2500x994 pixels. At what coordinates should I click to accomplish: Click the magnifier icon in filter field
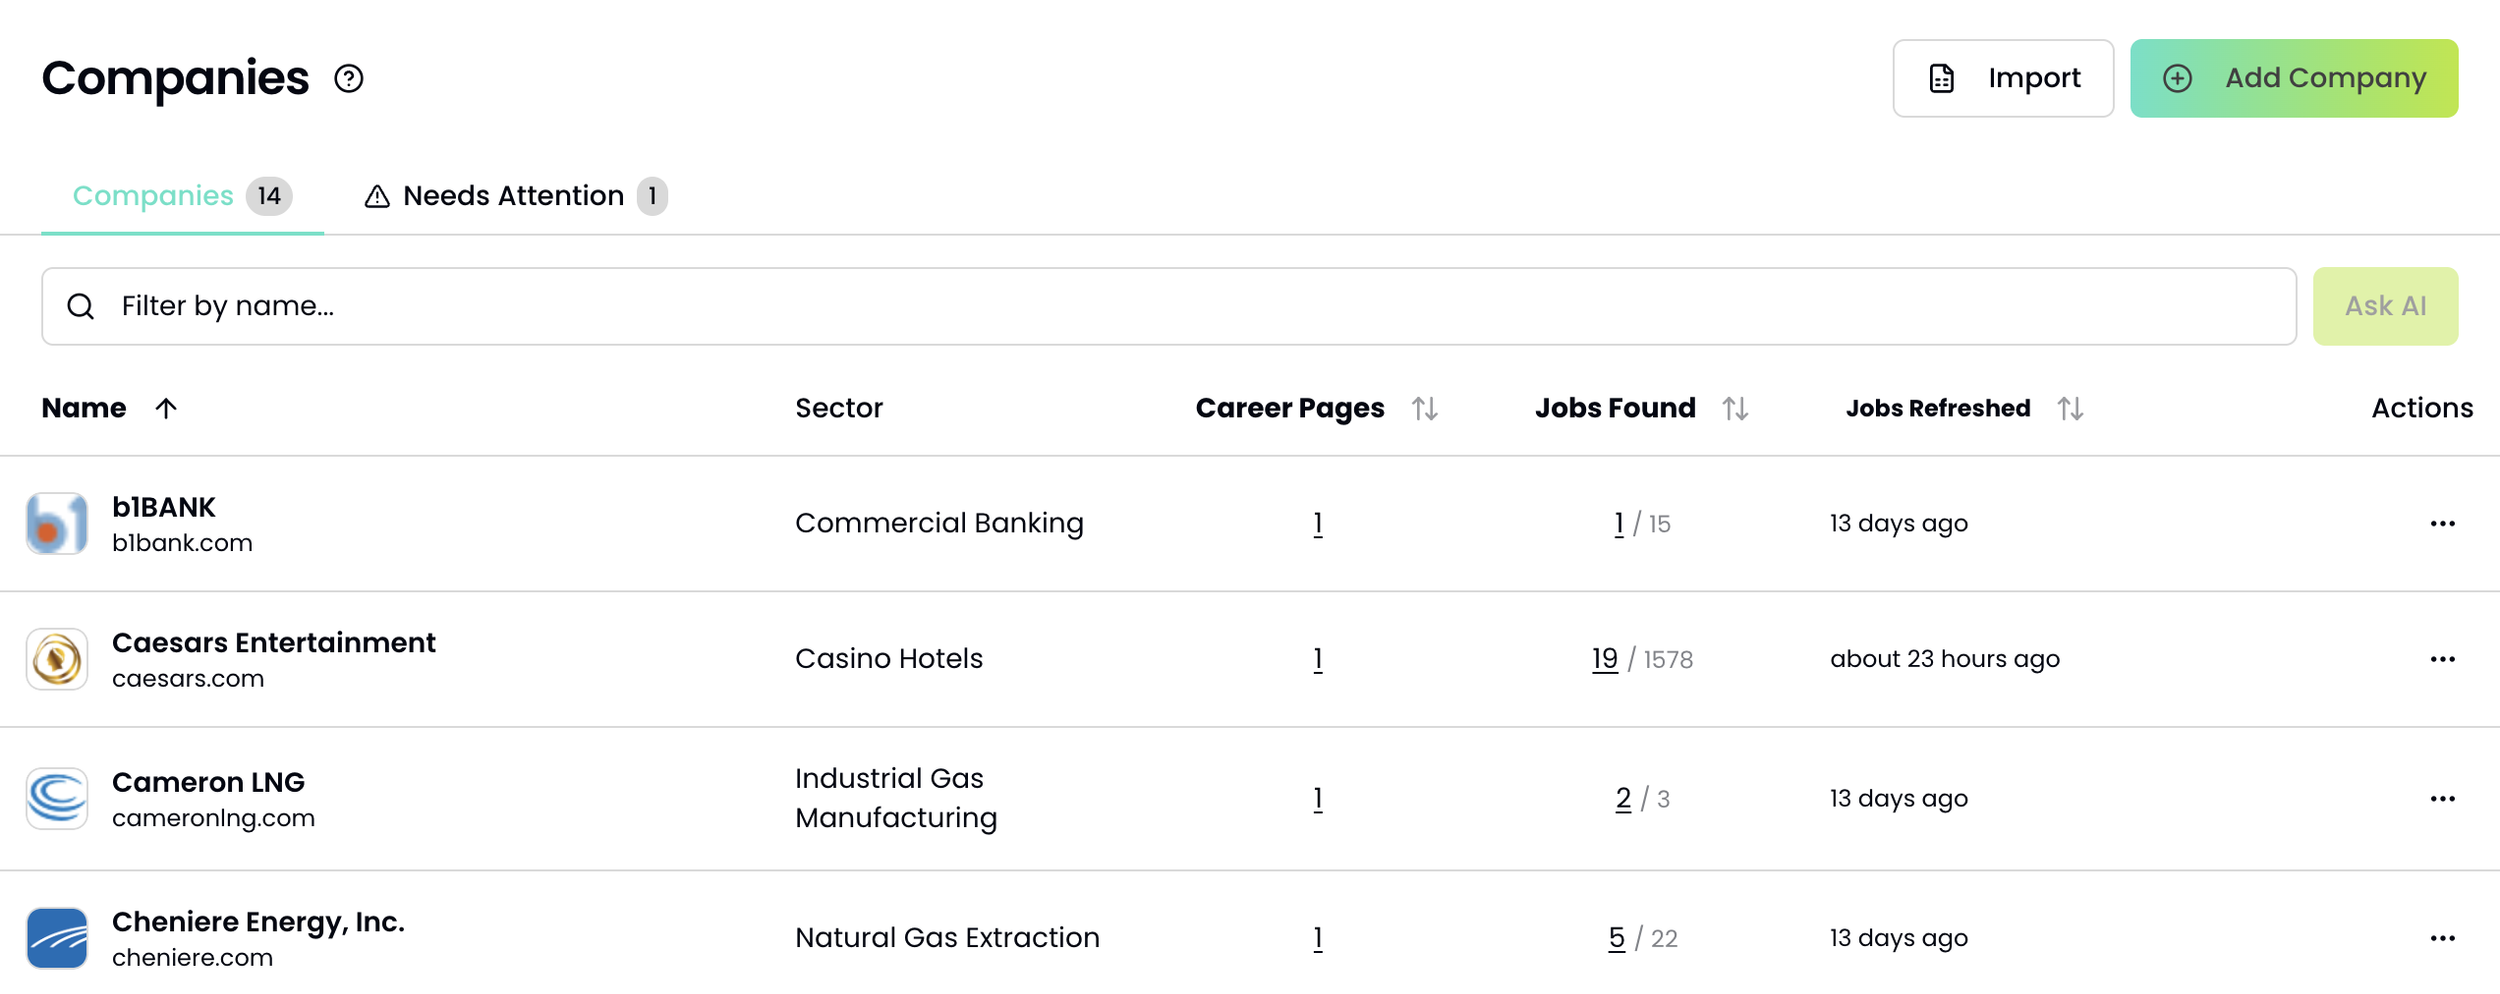tap(81, 306)
